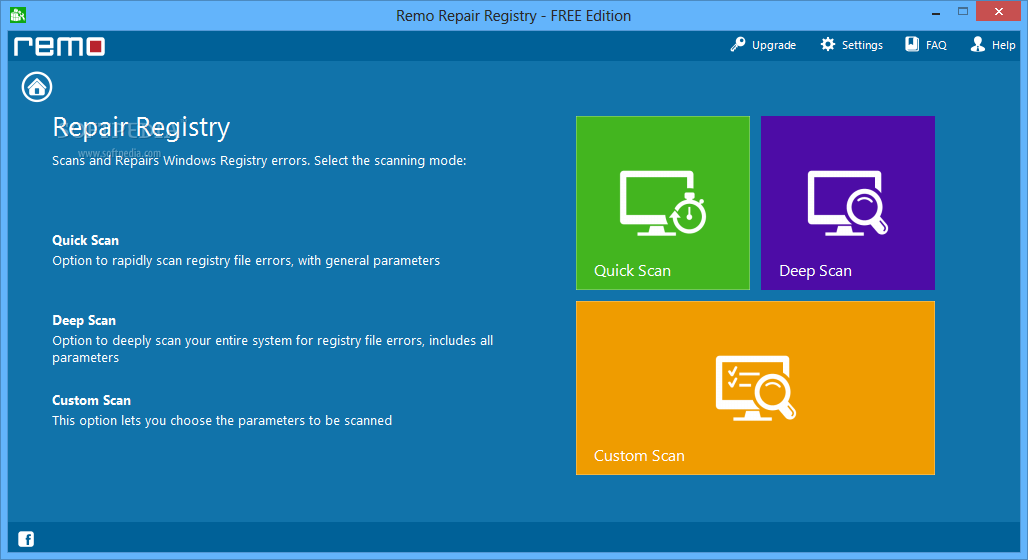Screen dimensions: 1028x560
Task: Click the Settings gear icon
Action: point(828,45)
